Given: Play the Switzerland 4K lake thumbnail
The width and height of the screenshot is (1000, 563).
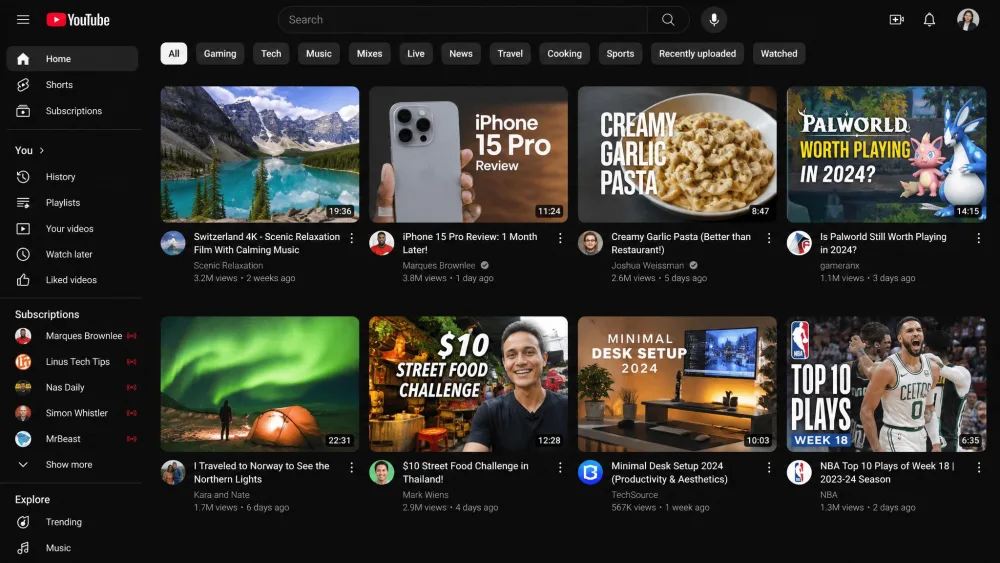Looking at the screenshot, I should pos(260,154).
